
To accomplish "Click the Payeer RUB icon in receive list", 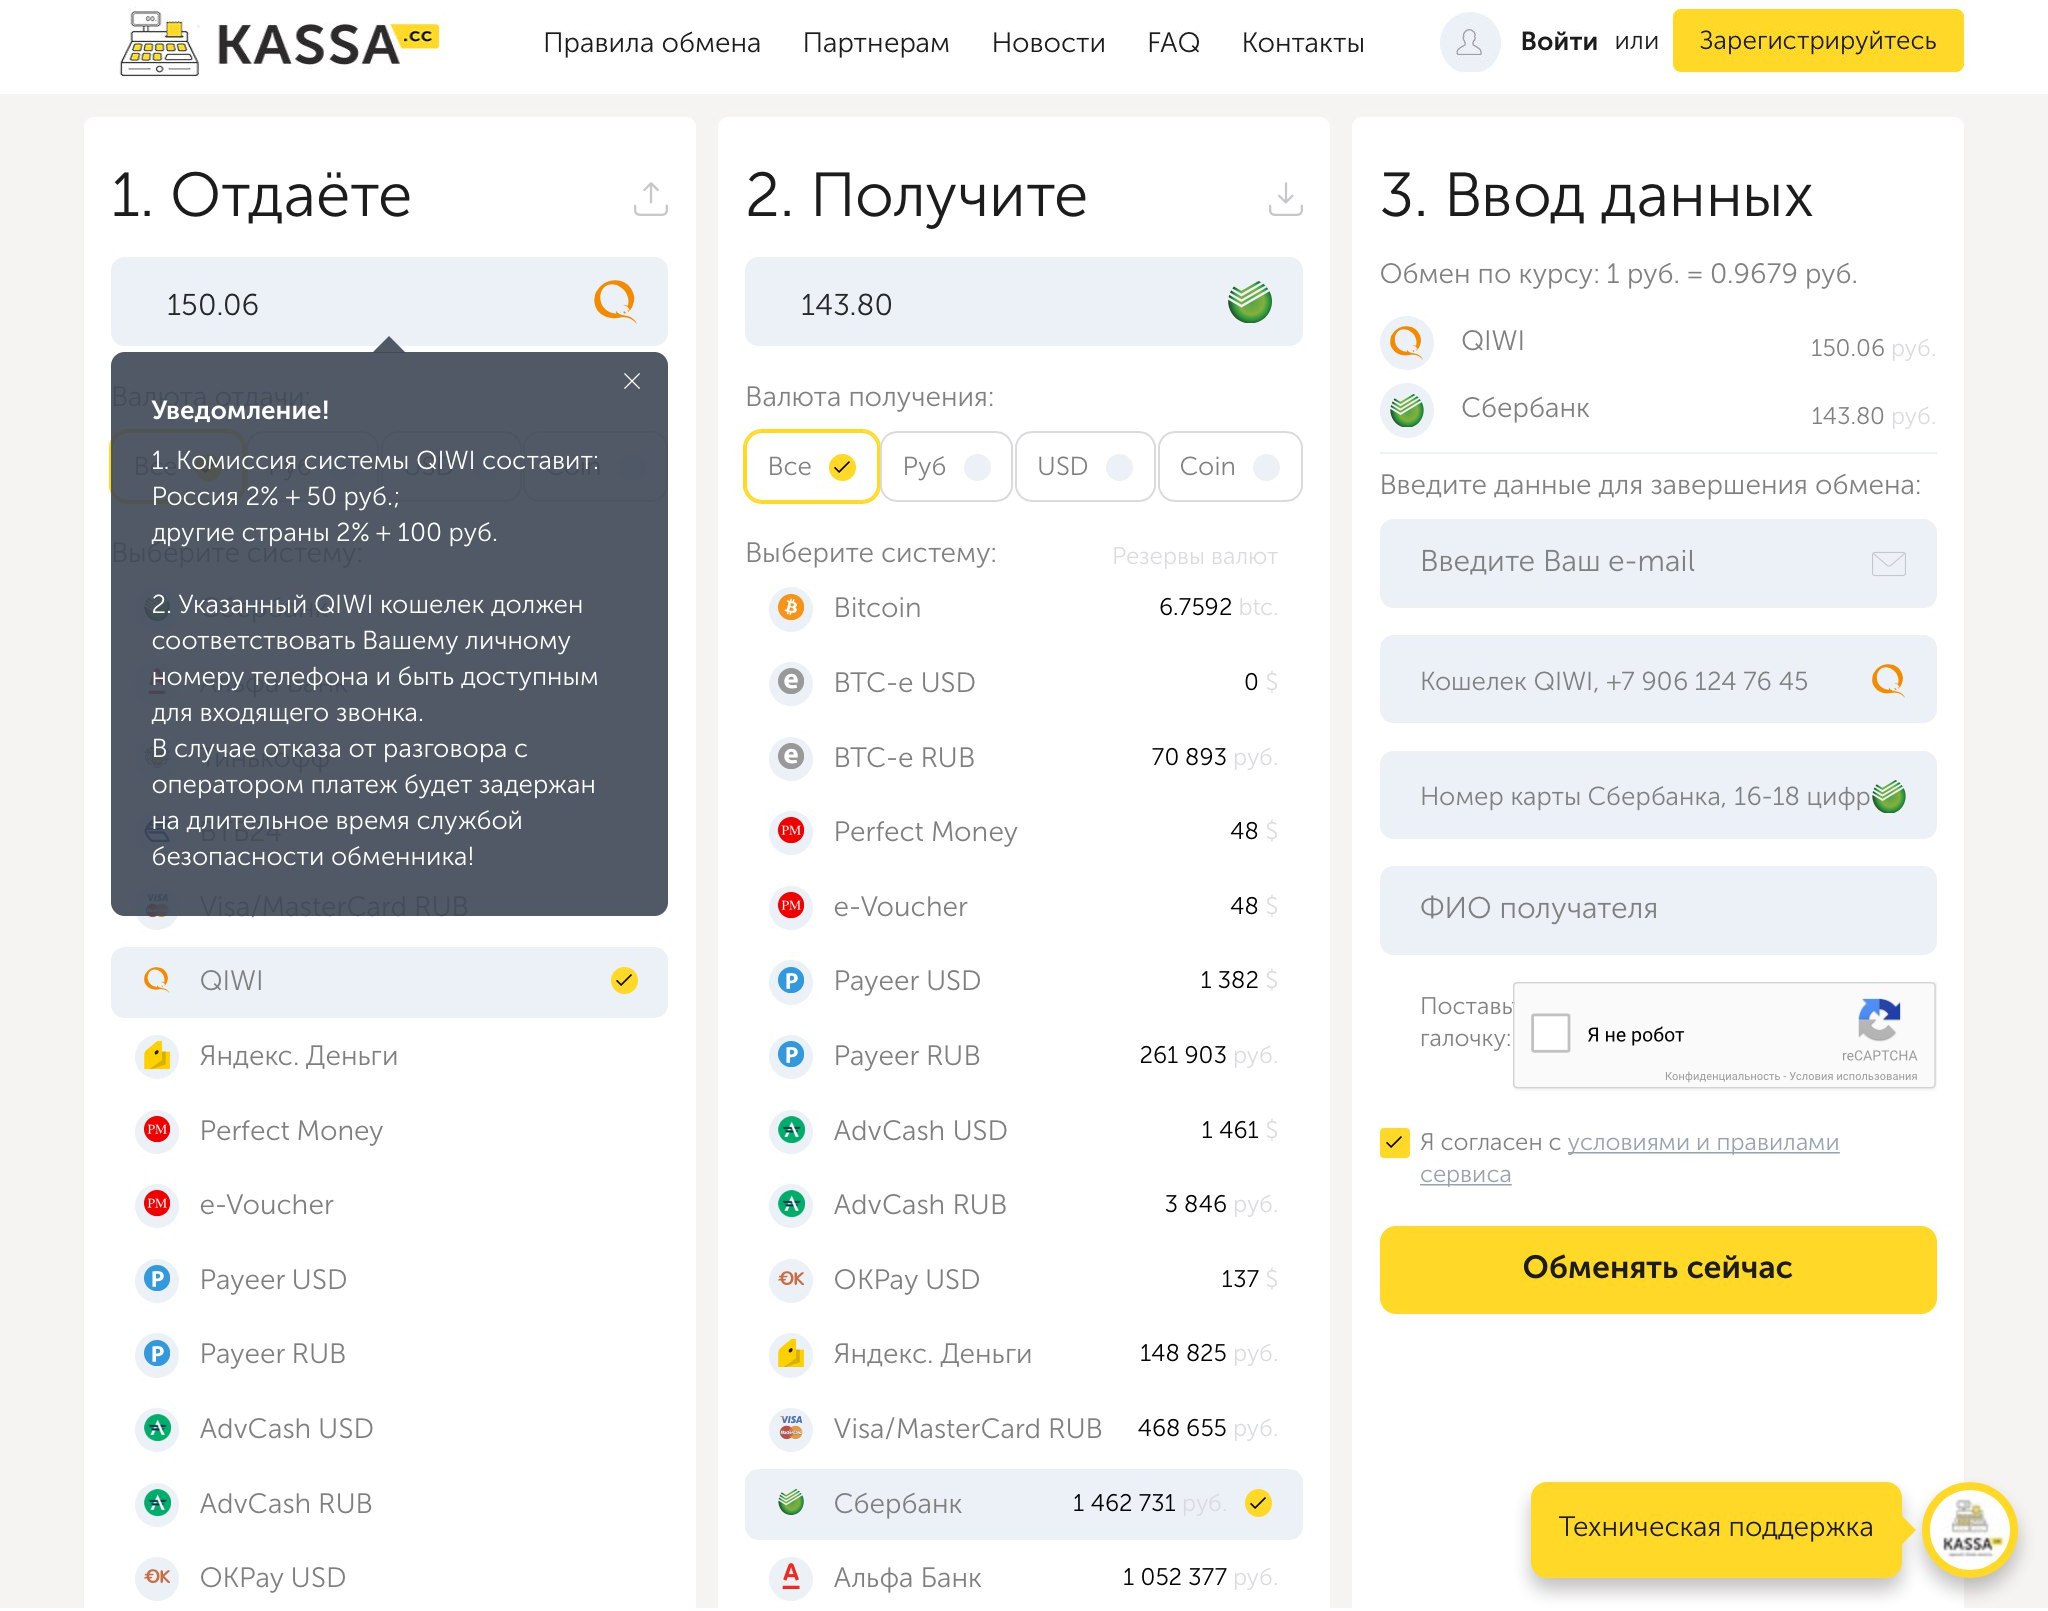I will (x=791, y=1055).
